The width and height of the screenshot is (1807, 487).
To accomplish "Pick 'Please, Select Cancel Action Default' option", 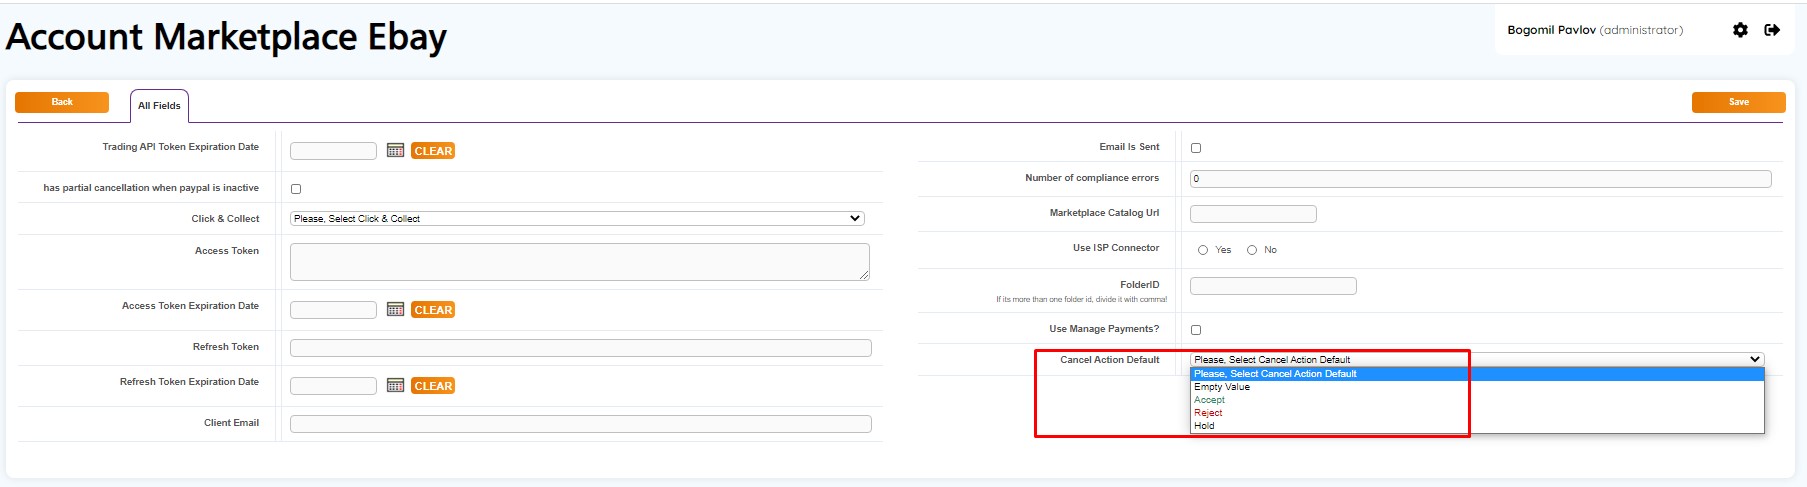I will click(x=1477, y=374).
